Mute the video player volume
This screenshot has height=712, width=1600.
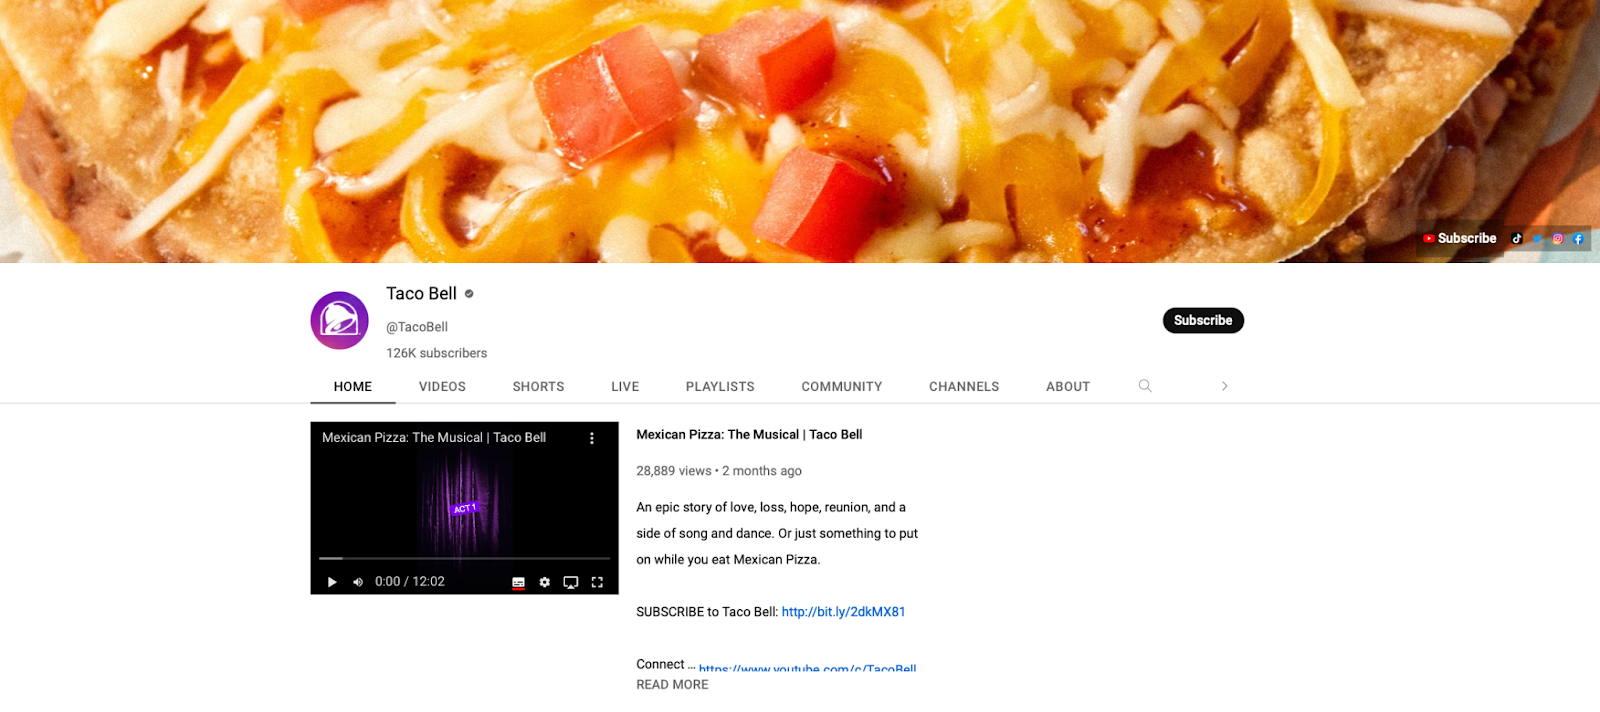tap(358, 582)
